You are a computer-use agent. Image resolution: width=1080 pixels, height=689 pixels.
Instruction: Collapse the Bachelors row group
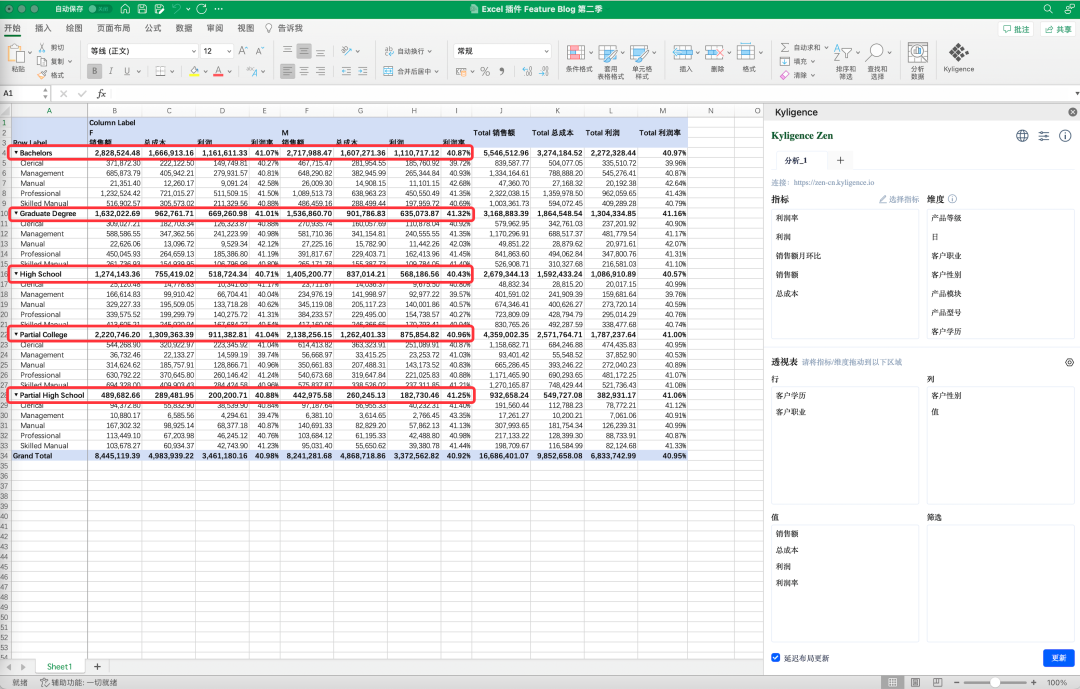(16, 152)
